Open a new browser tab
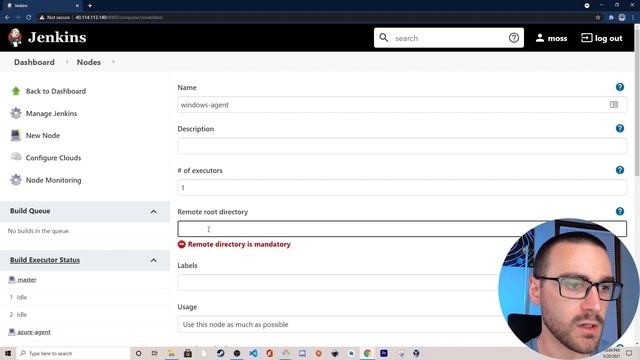The width and height of the screenshot is (640, 360). click(90, 6)
